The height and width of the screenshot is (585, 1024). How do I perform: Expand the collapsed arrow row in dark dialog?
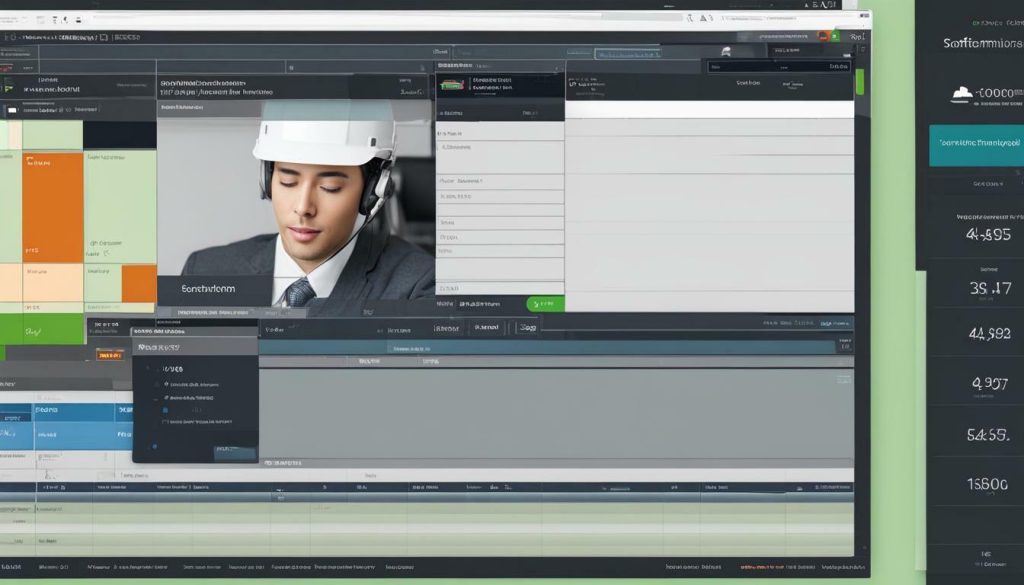150,369
